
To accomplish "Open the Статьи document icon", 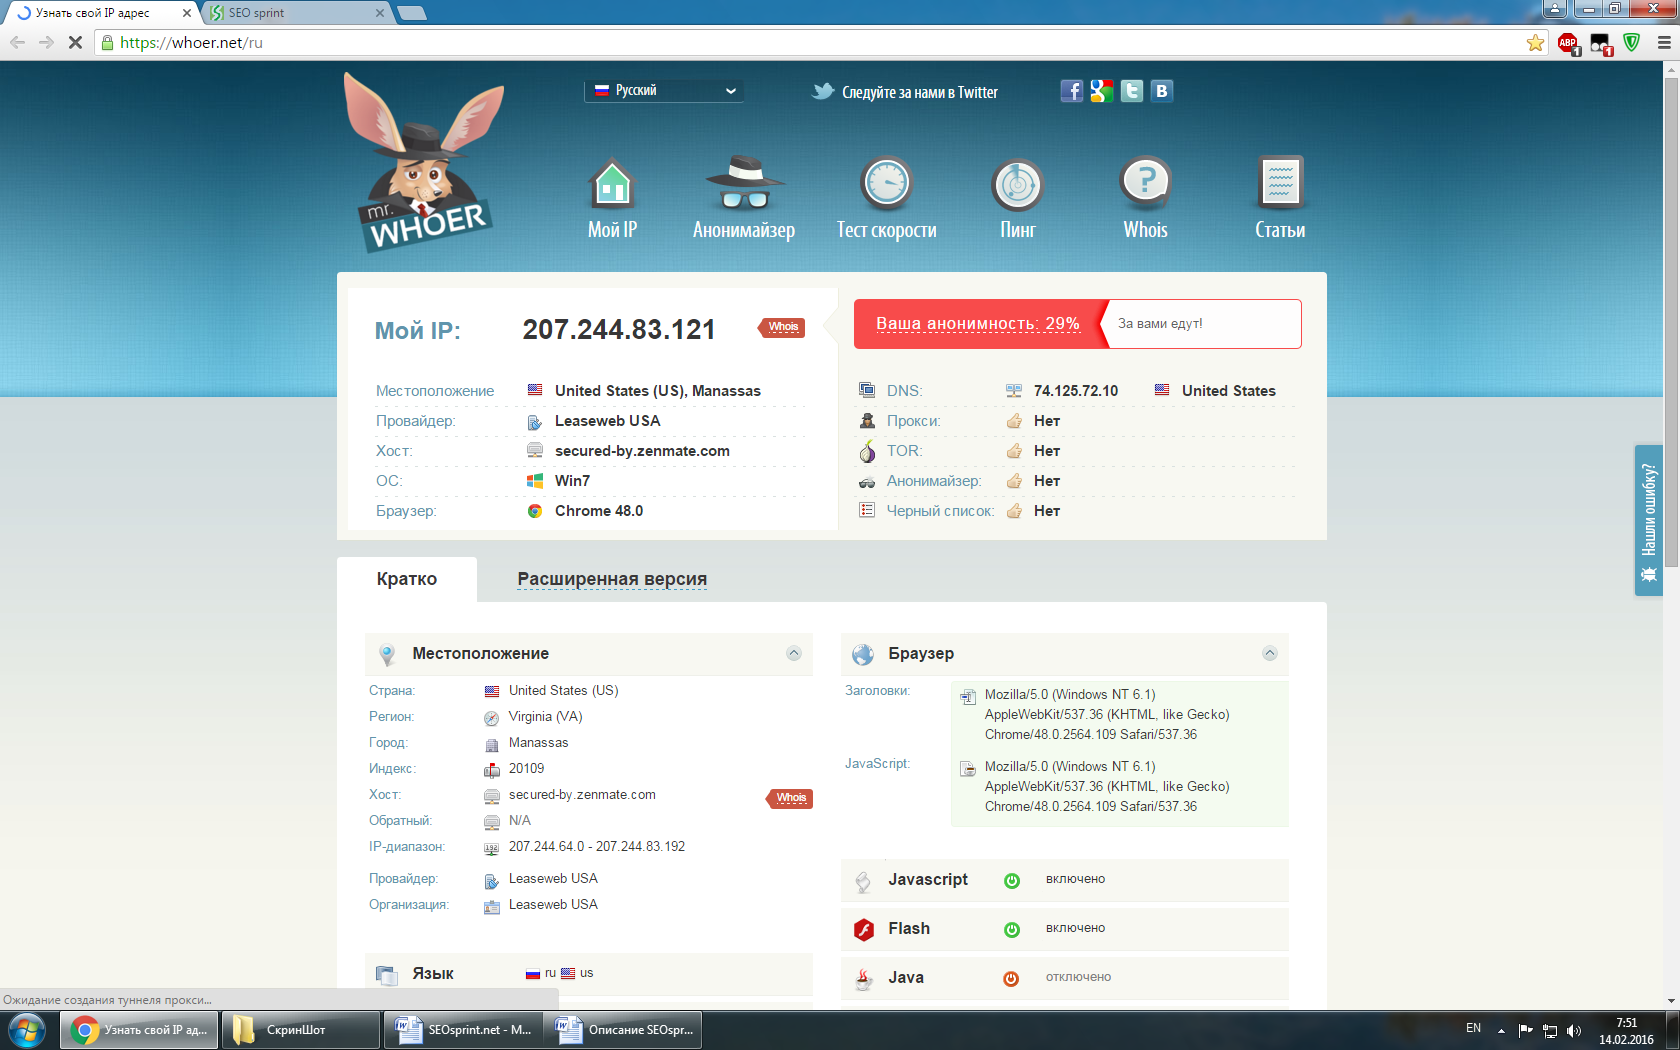I will click(x=1280, y=182).
